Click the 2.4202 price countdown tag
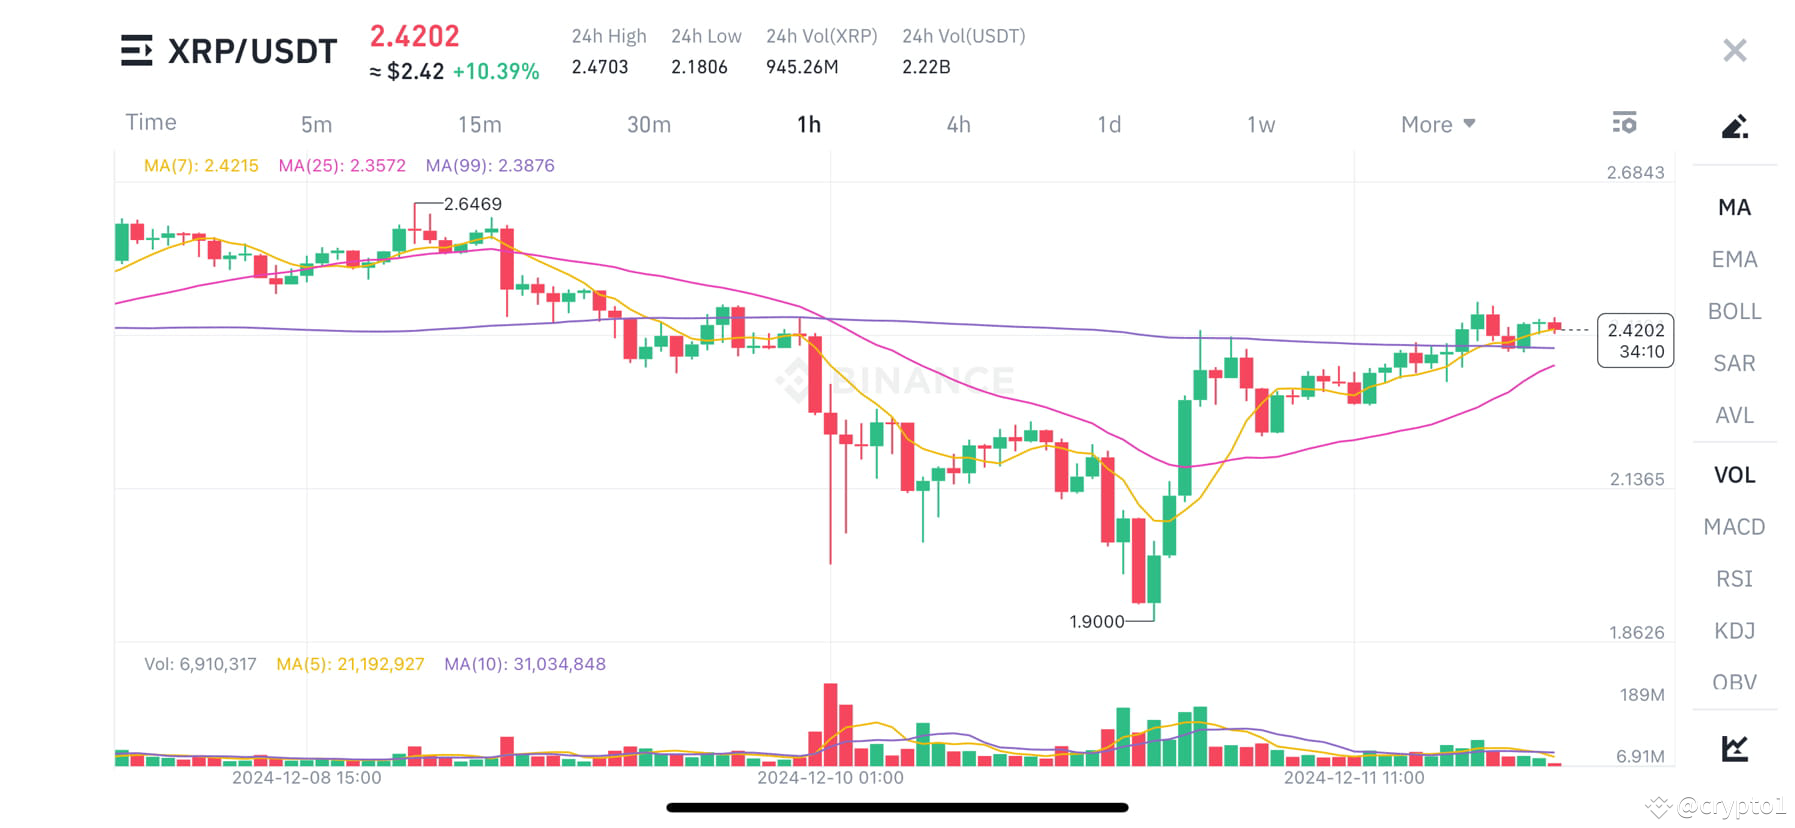Screen dimensions: 1795x828 pyautogui.click(x=1636, y=340)
